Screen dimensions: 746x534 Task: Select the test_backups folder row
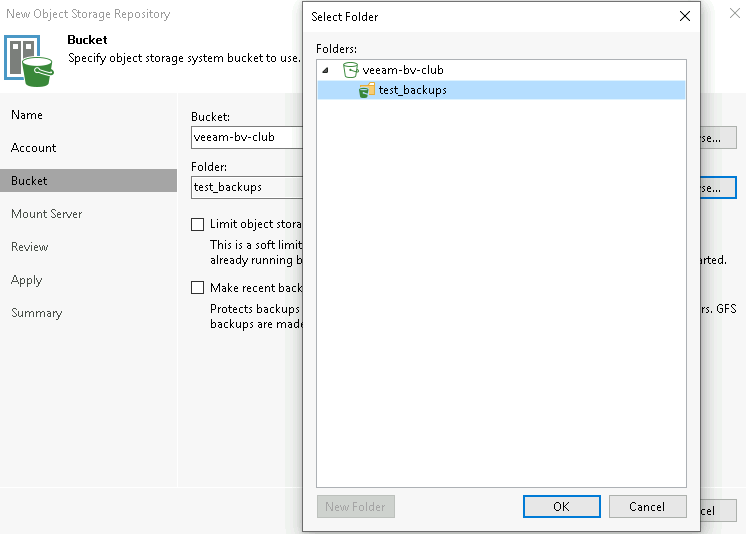pos(501,90)
